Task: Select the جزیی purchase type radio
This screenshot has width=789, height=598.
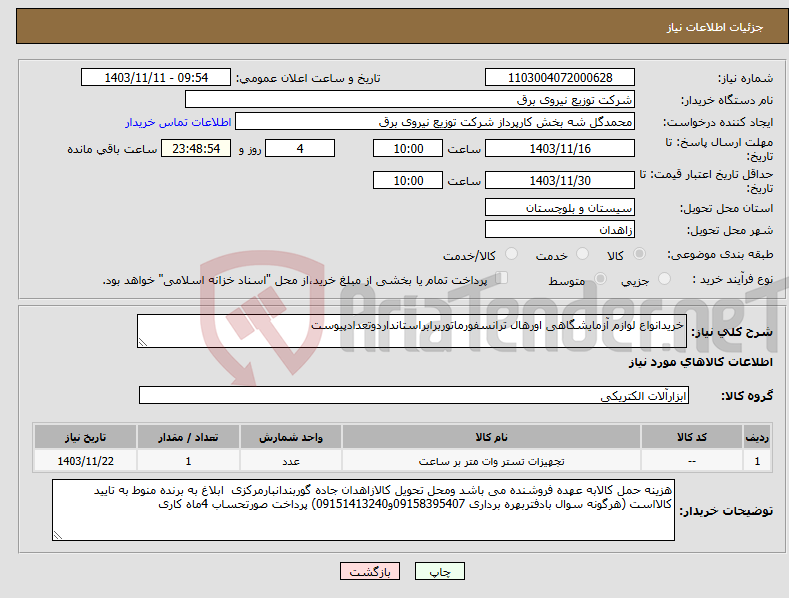Action: pyautogui.click(x=664, y=278)
